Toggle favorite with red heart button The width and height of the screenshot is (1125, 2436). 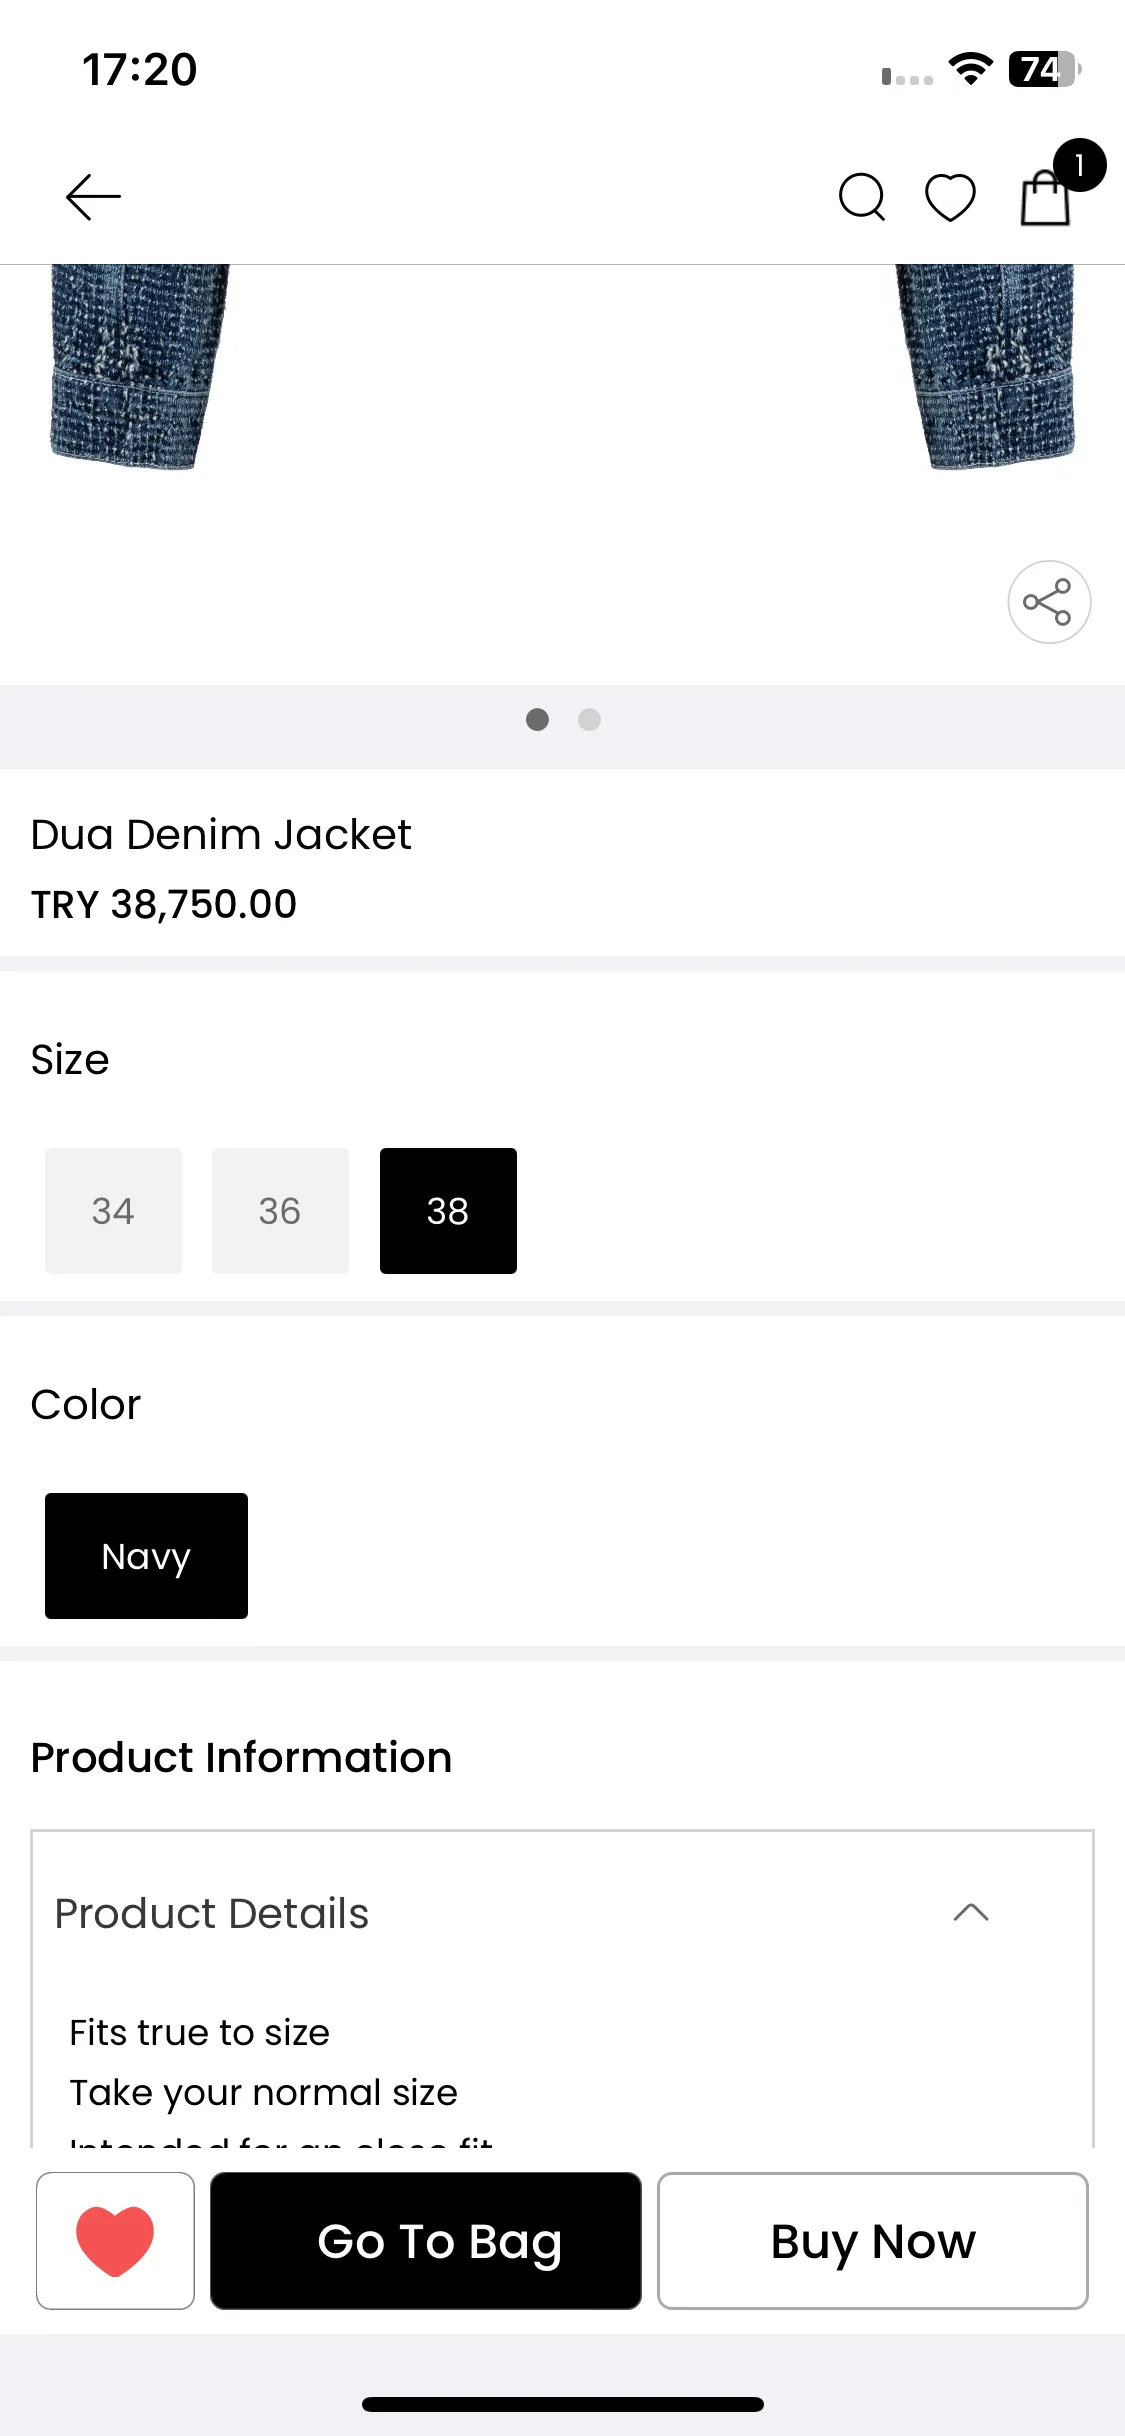pyautogui.click(x=115, y=2241)
